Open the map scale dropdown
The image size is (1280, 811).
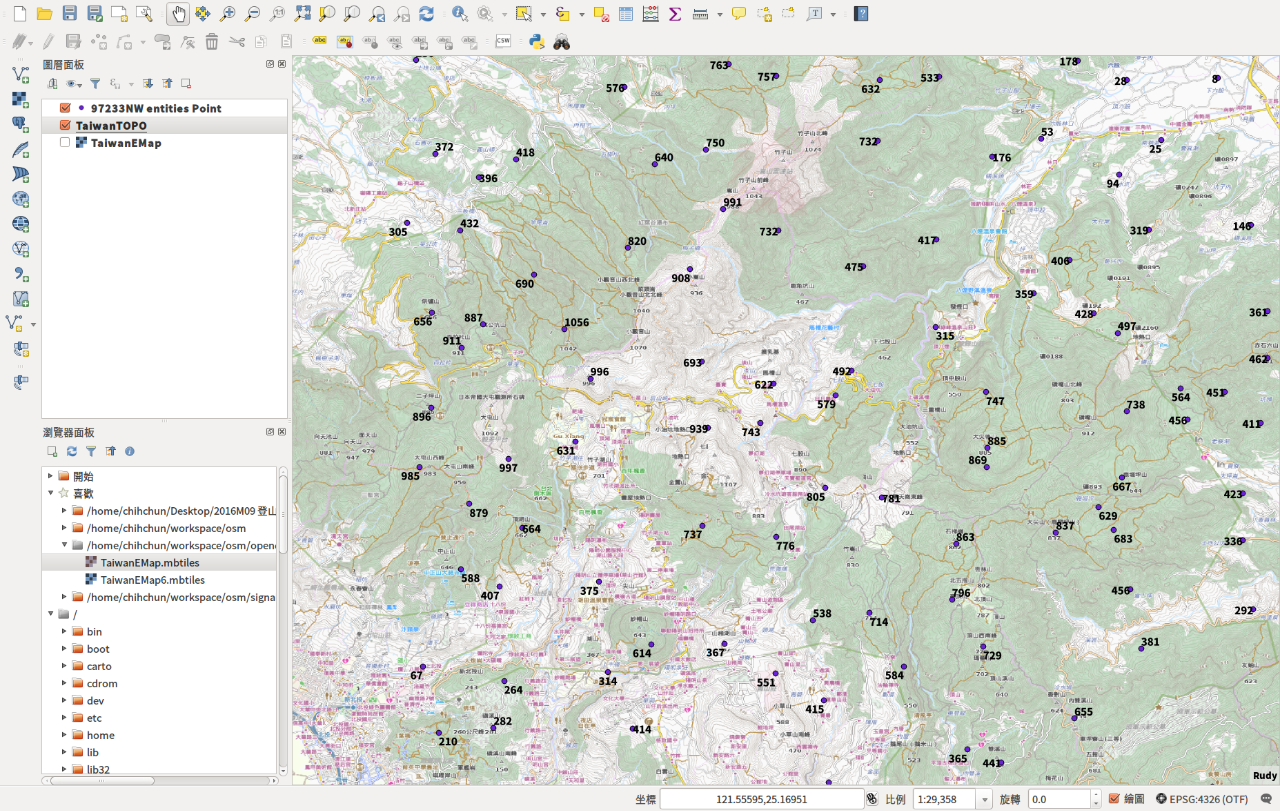pos(984,799)
